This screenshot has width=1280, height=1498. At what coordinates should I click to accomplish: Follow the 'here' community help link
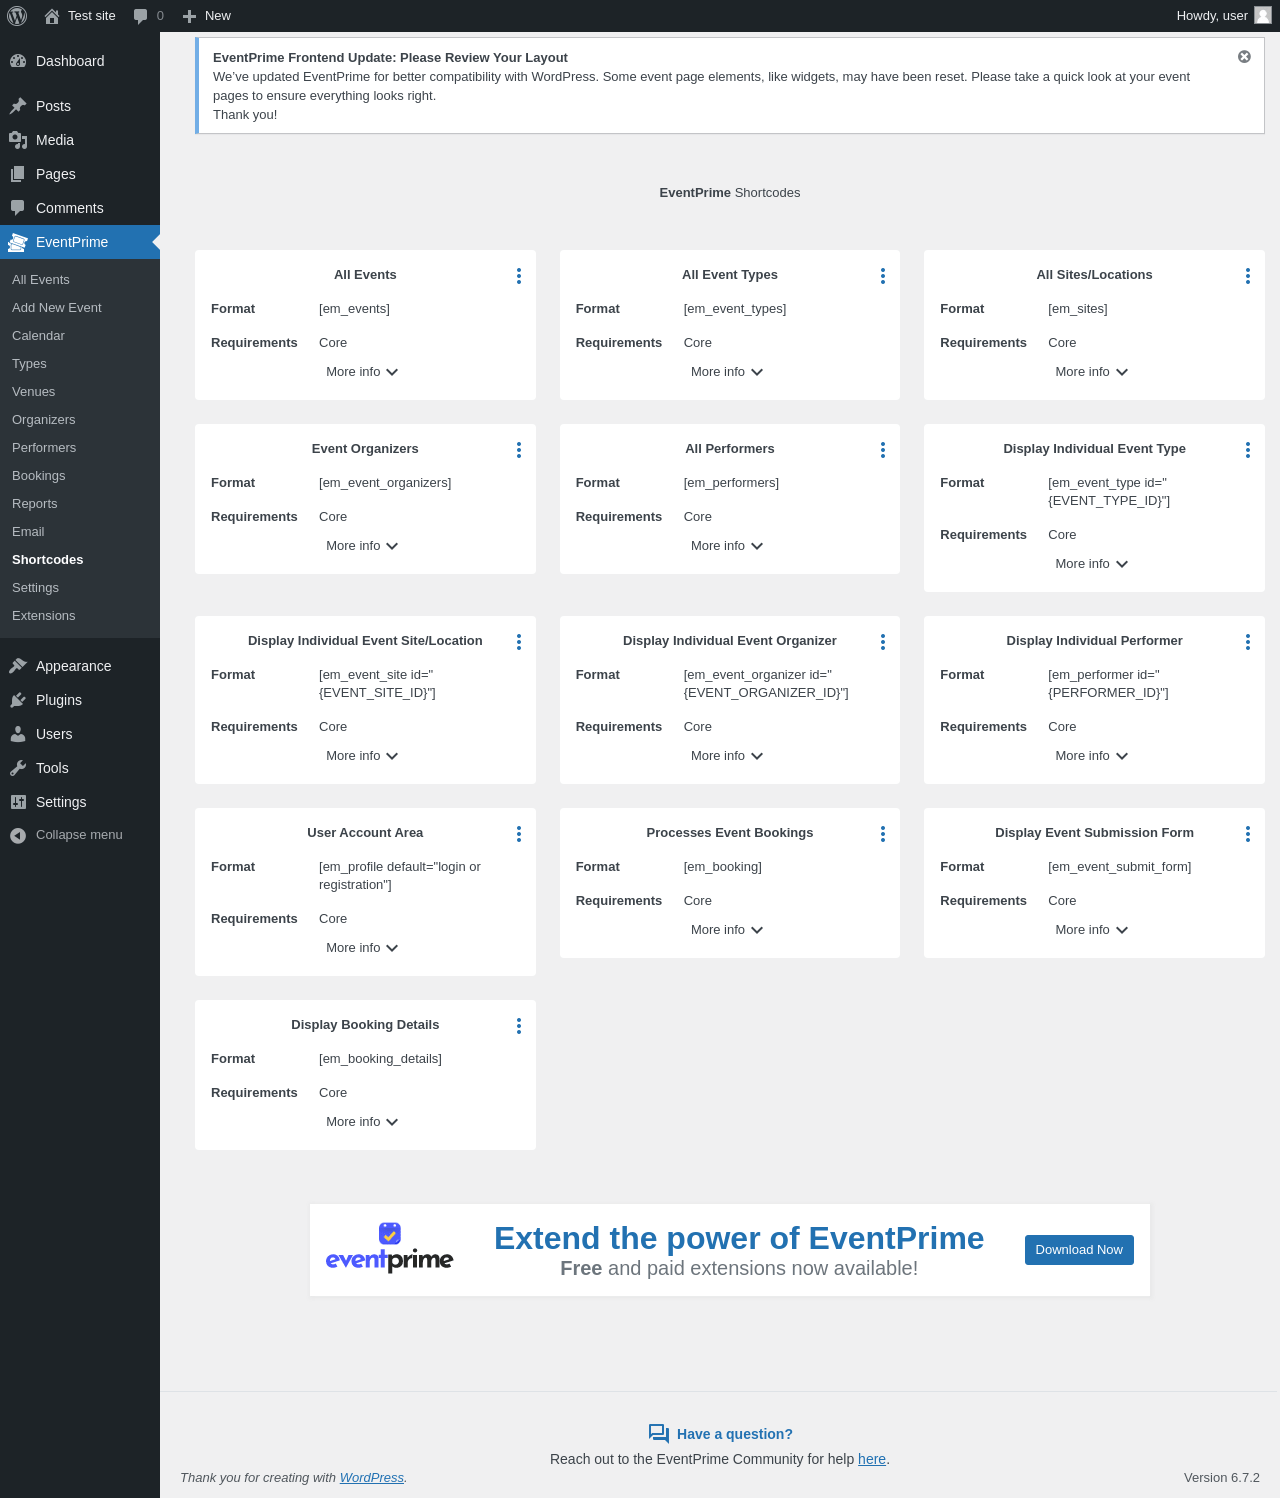pyautogui.click(x=872, y=1459)
